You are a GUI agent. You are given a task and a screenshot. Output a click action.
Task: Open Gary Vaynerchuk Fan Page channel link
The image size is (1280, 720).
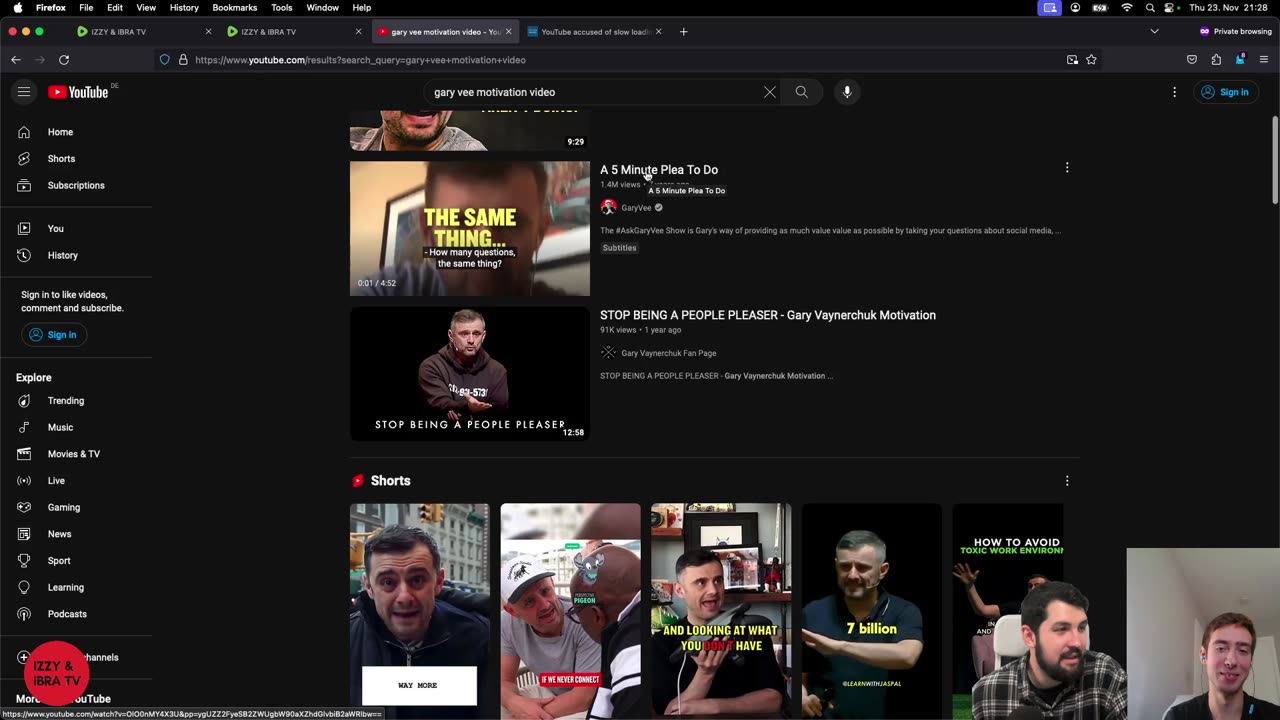click(x=668, y=353)
